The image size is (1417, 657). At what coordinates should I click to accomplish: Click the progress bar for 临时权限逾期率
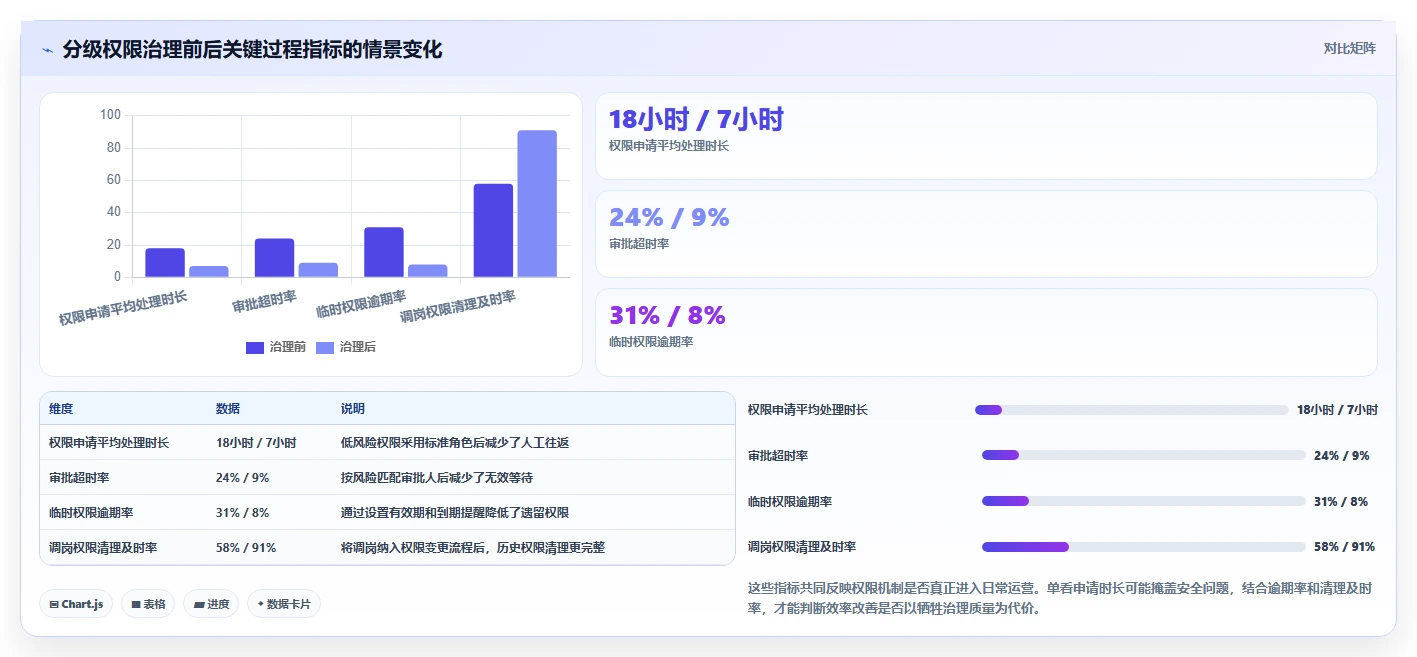[x=1144, y=501]
